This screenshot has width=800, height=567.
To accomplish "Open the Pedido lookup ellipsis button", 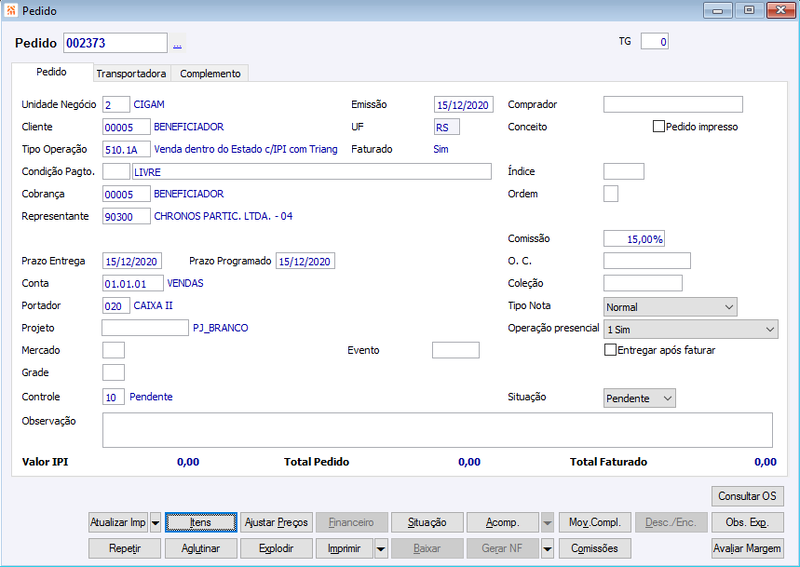I will (177, 43).
